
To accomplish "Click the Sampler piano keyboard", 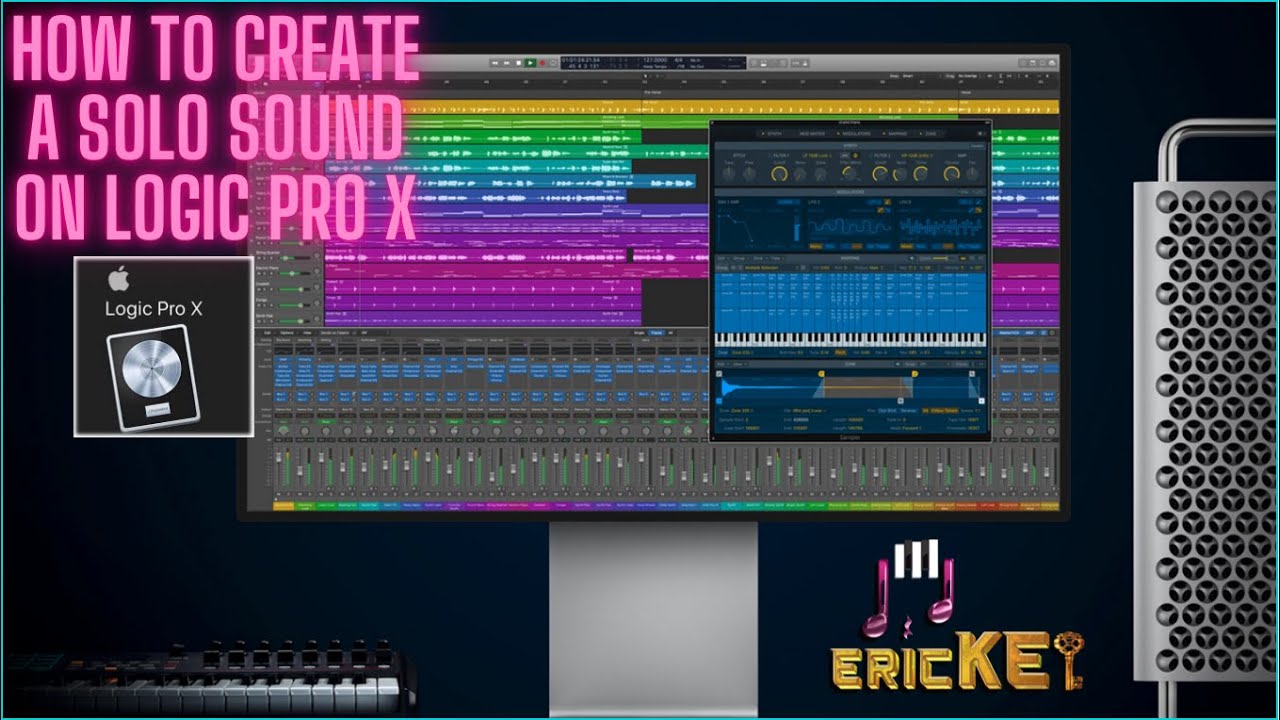I will coord(850,339).
